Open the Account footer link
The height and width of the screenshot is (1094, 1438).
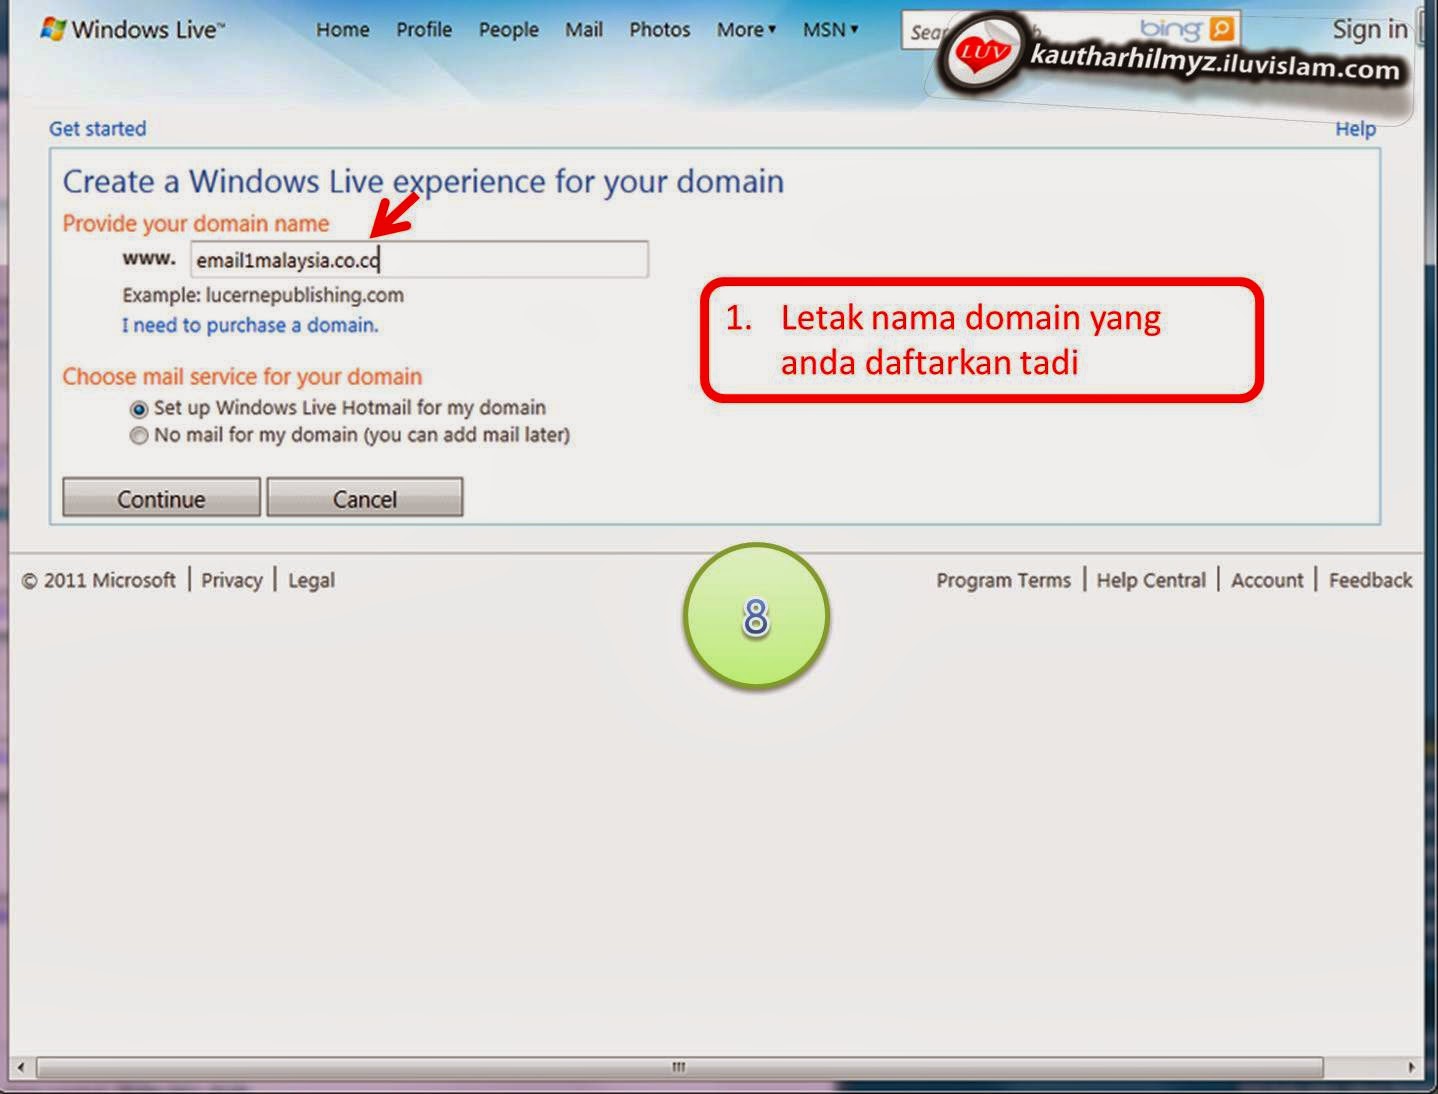pyautogui.click(x=1267, y=580)
